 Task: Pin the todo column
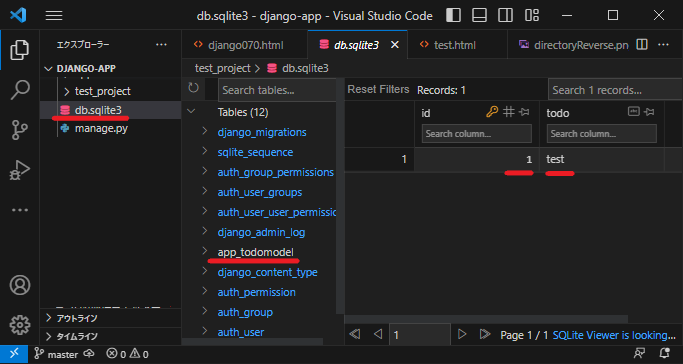649,112
